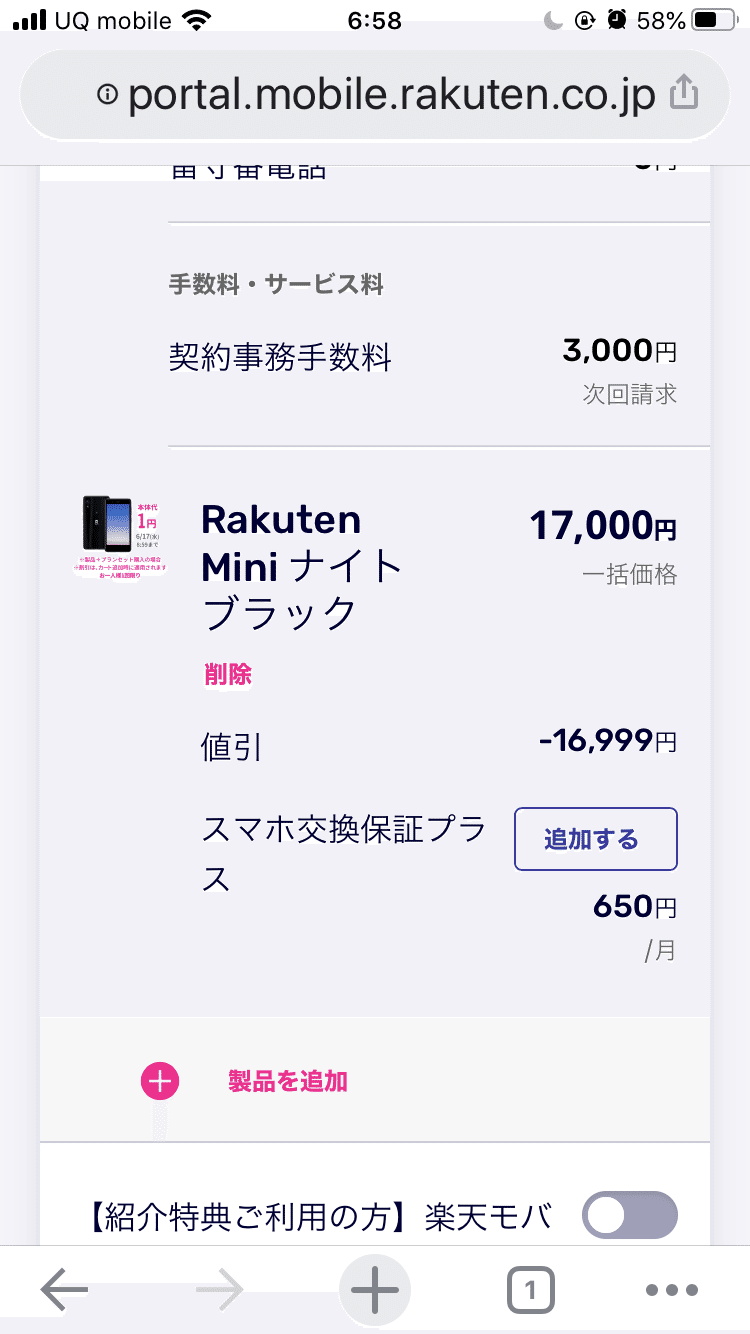The height and width of the screenshot is (1334, 750).
Task: Tap the Rakuten Mini ナイトブラック product name
Action: 300,565
